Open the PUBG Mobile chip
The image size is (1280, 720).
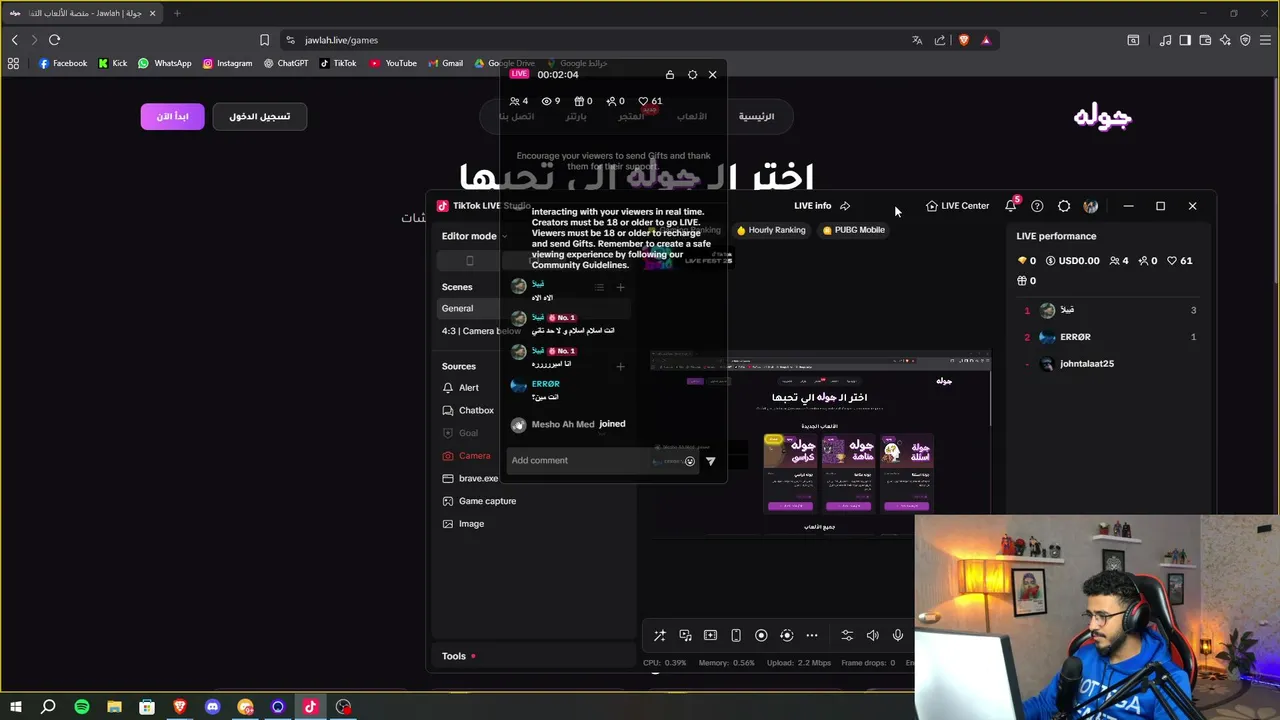[854, 230]
